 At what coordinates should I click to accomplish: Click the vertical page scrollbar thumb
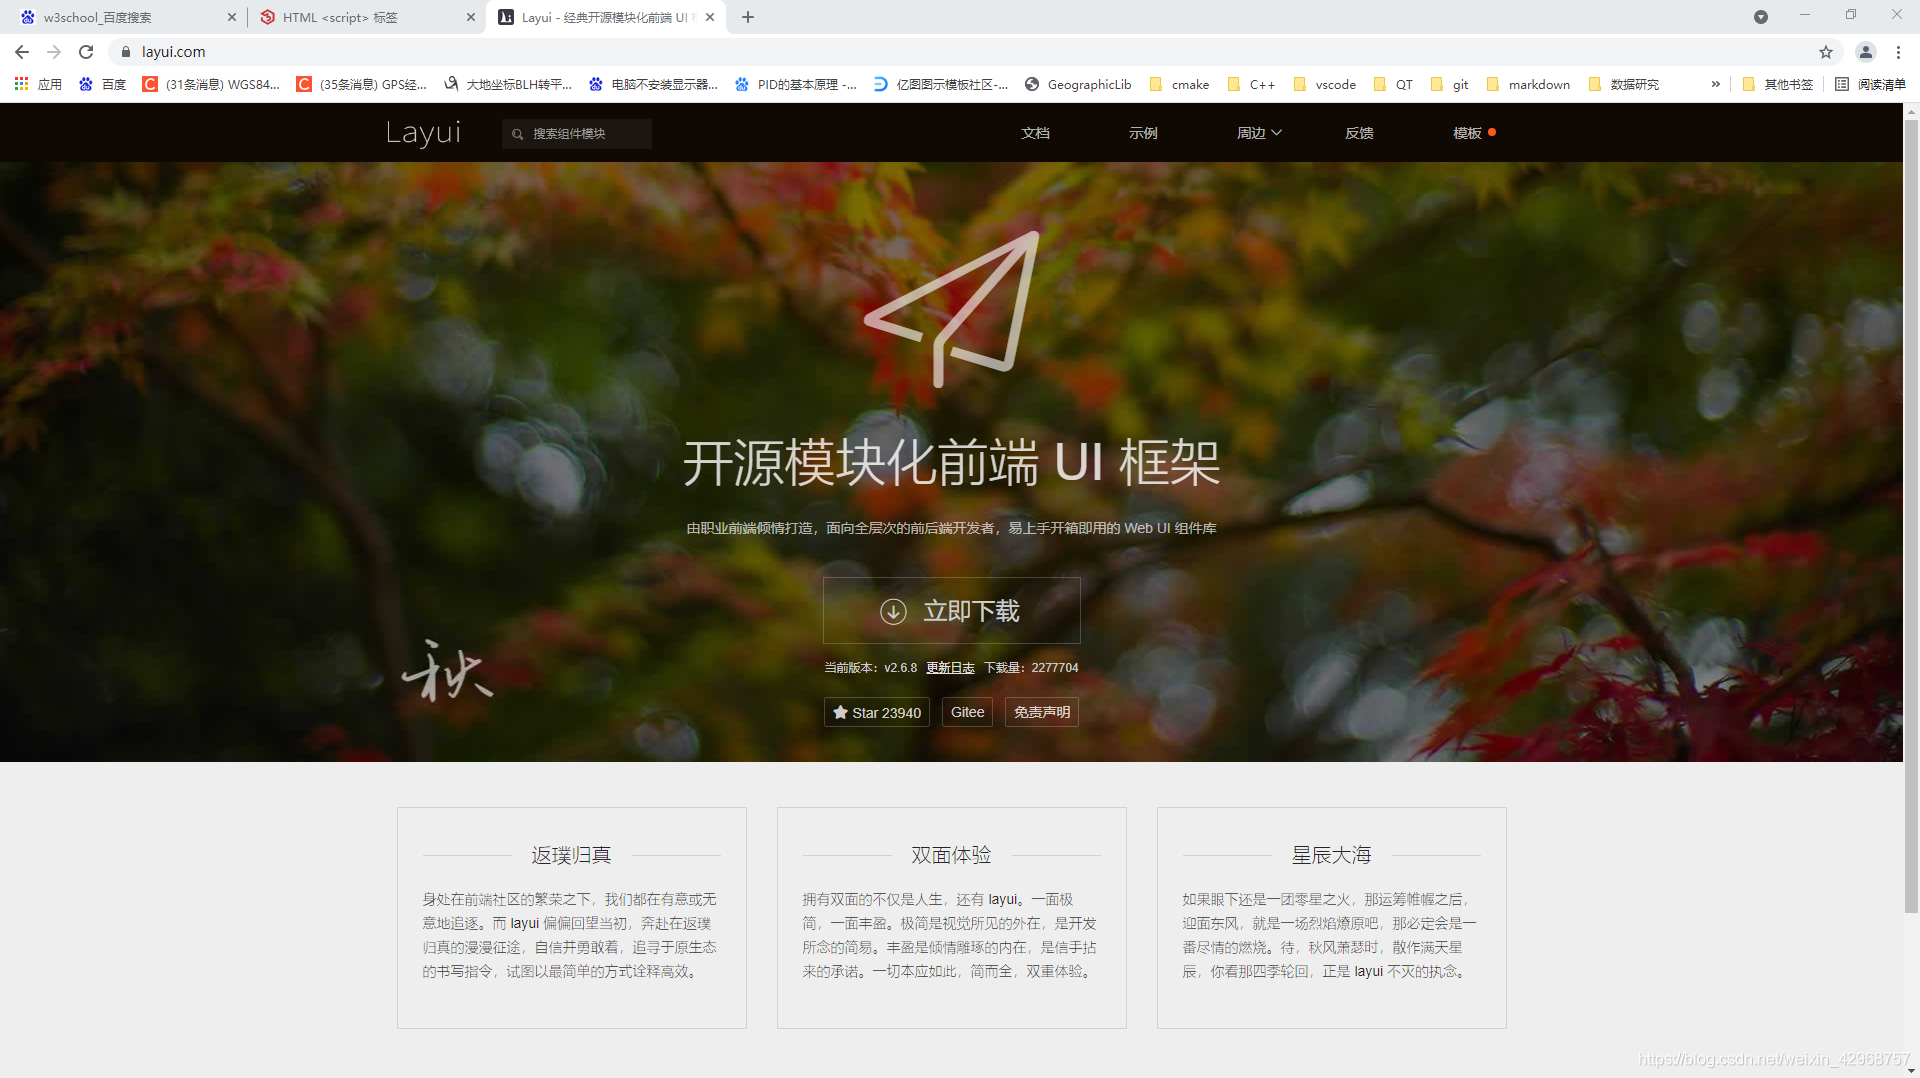point(1911,515)
